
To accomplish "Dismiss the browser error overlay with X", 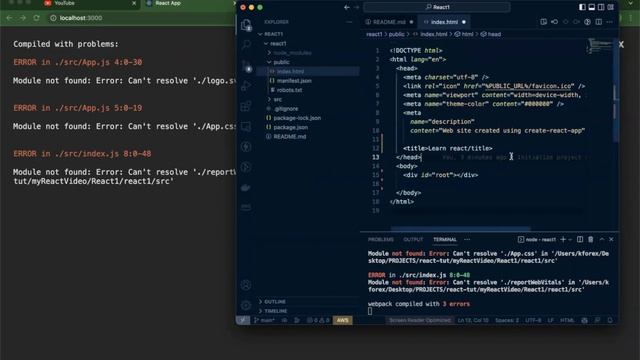I will [x=621, y=44].
